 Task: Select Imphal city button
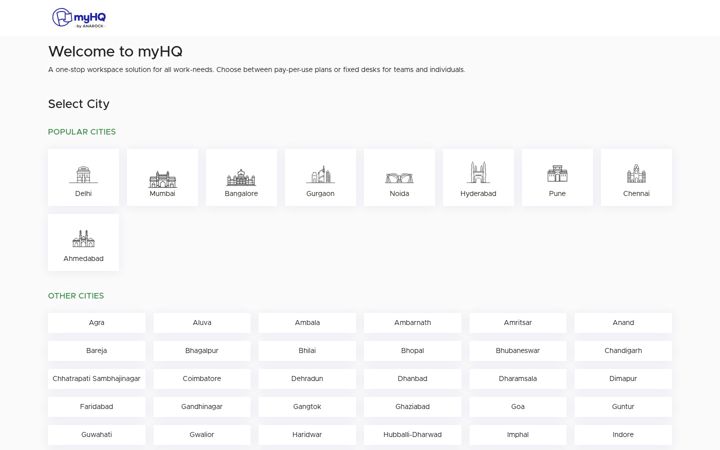click(x=518, y=435)
